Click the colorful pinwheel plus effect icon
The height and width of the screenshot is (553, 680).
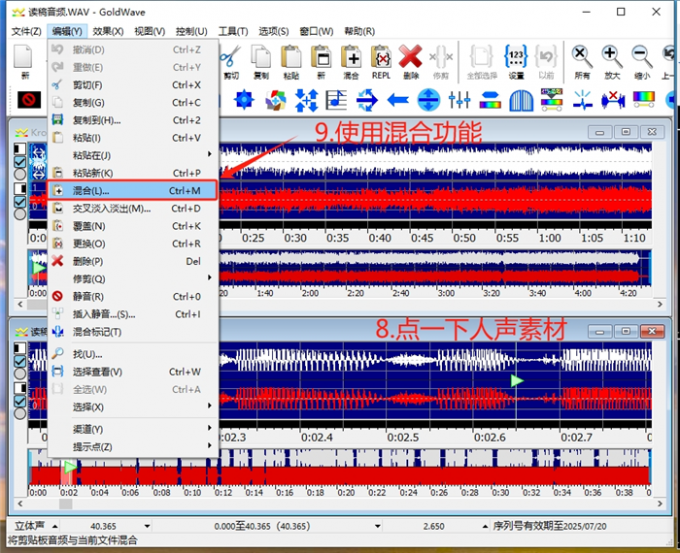276,100
